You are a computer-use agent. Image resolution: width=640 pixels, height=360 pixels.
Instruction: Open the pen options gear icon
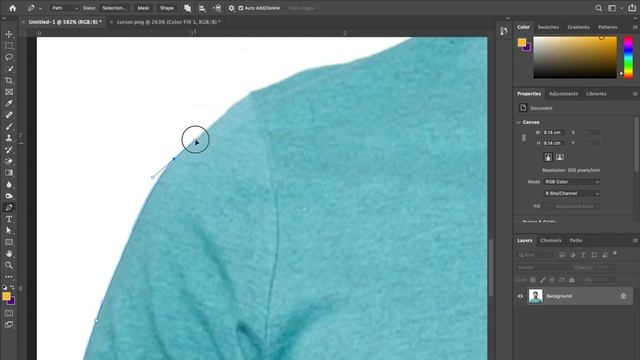(x=231, y=8)
